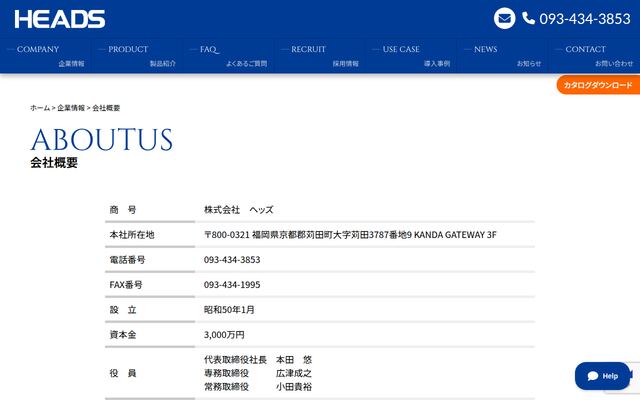Click the 商 号 row label

pos(123,210)
